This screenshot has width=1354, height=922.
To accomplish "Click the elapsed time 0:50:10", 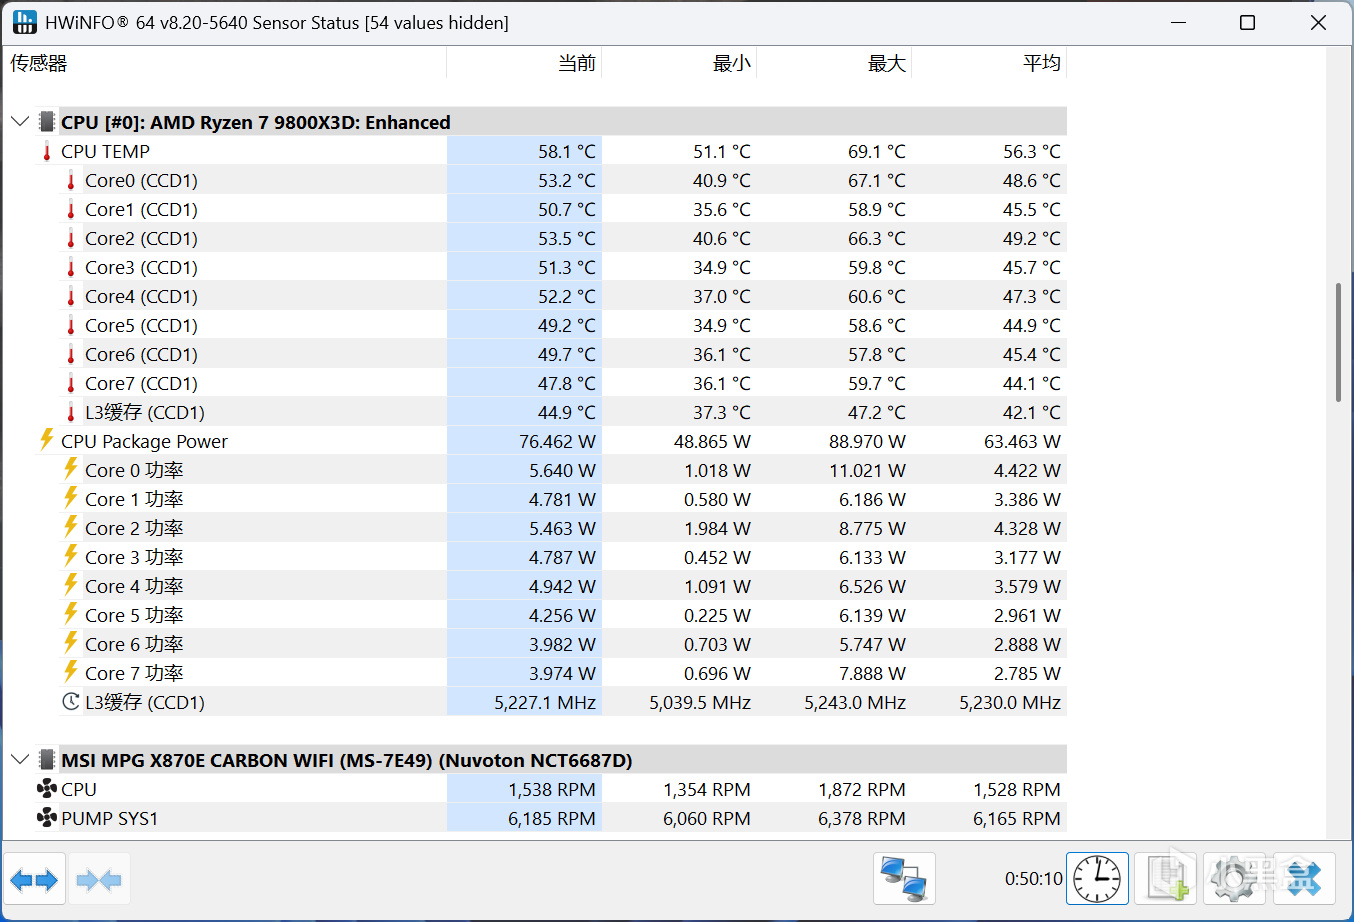I will tap(1034, 879).
